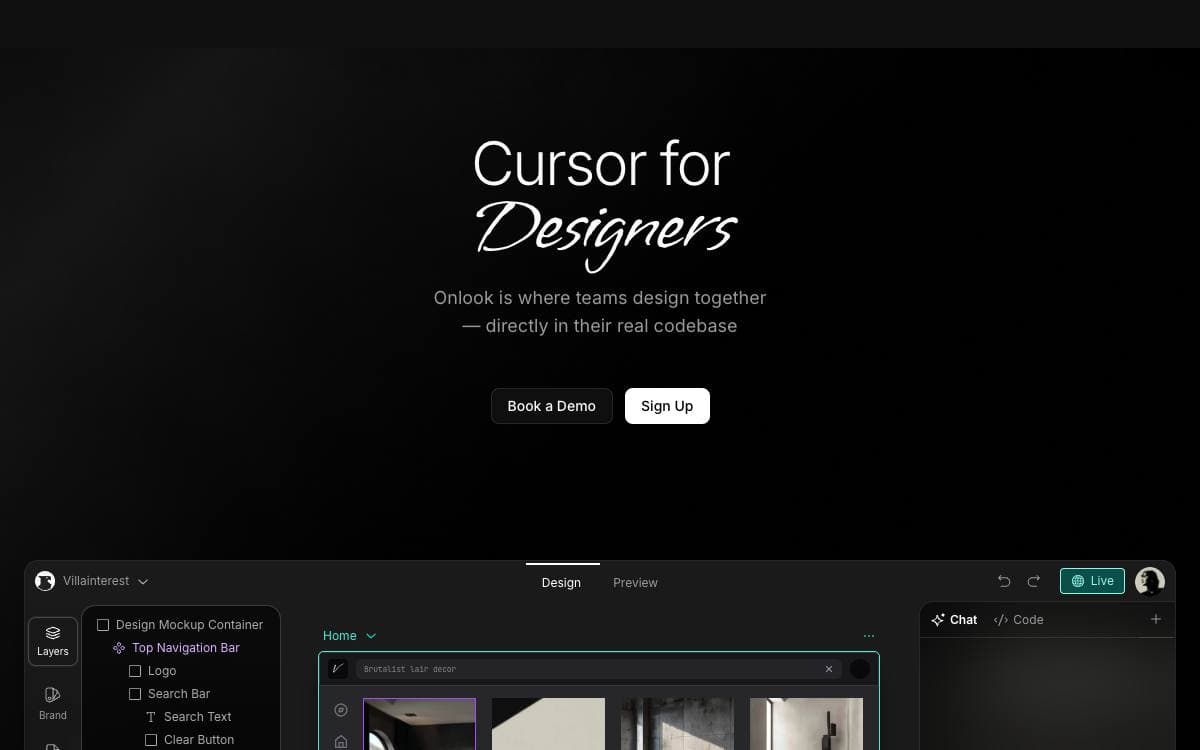Click the undo arrow icon
Image resolution: width=1200 pixels, height=750 pixels.
pyautogui.click(x=1004, y=581)
